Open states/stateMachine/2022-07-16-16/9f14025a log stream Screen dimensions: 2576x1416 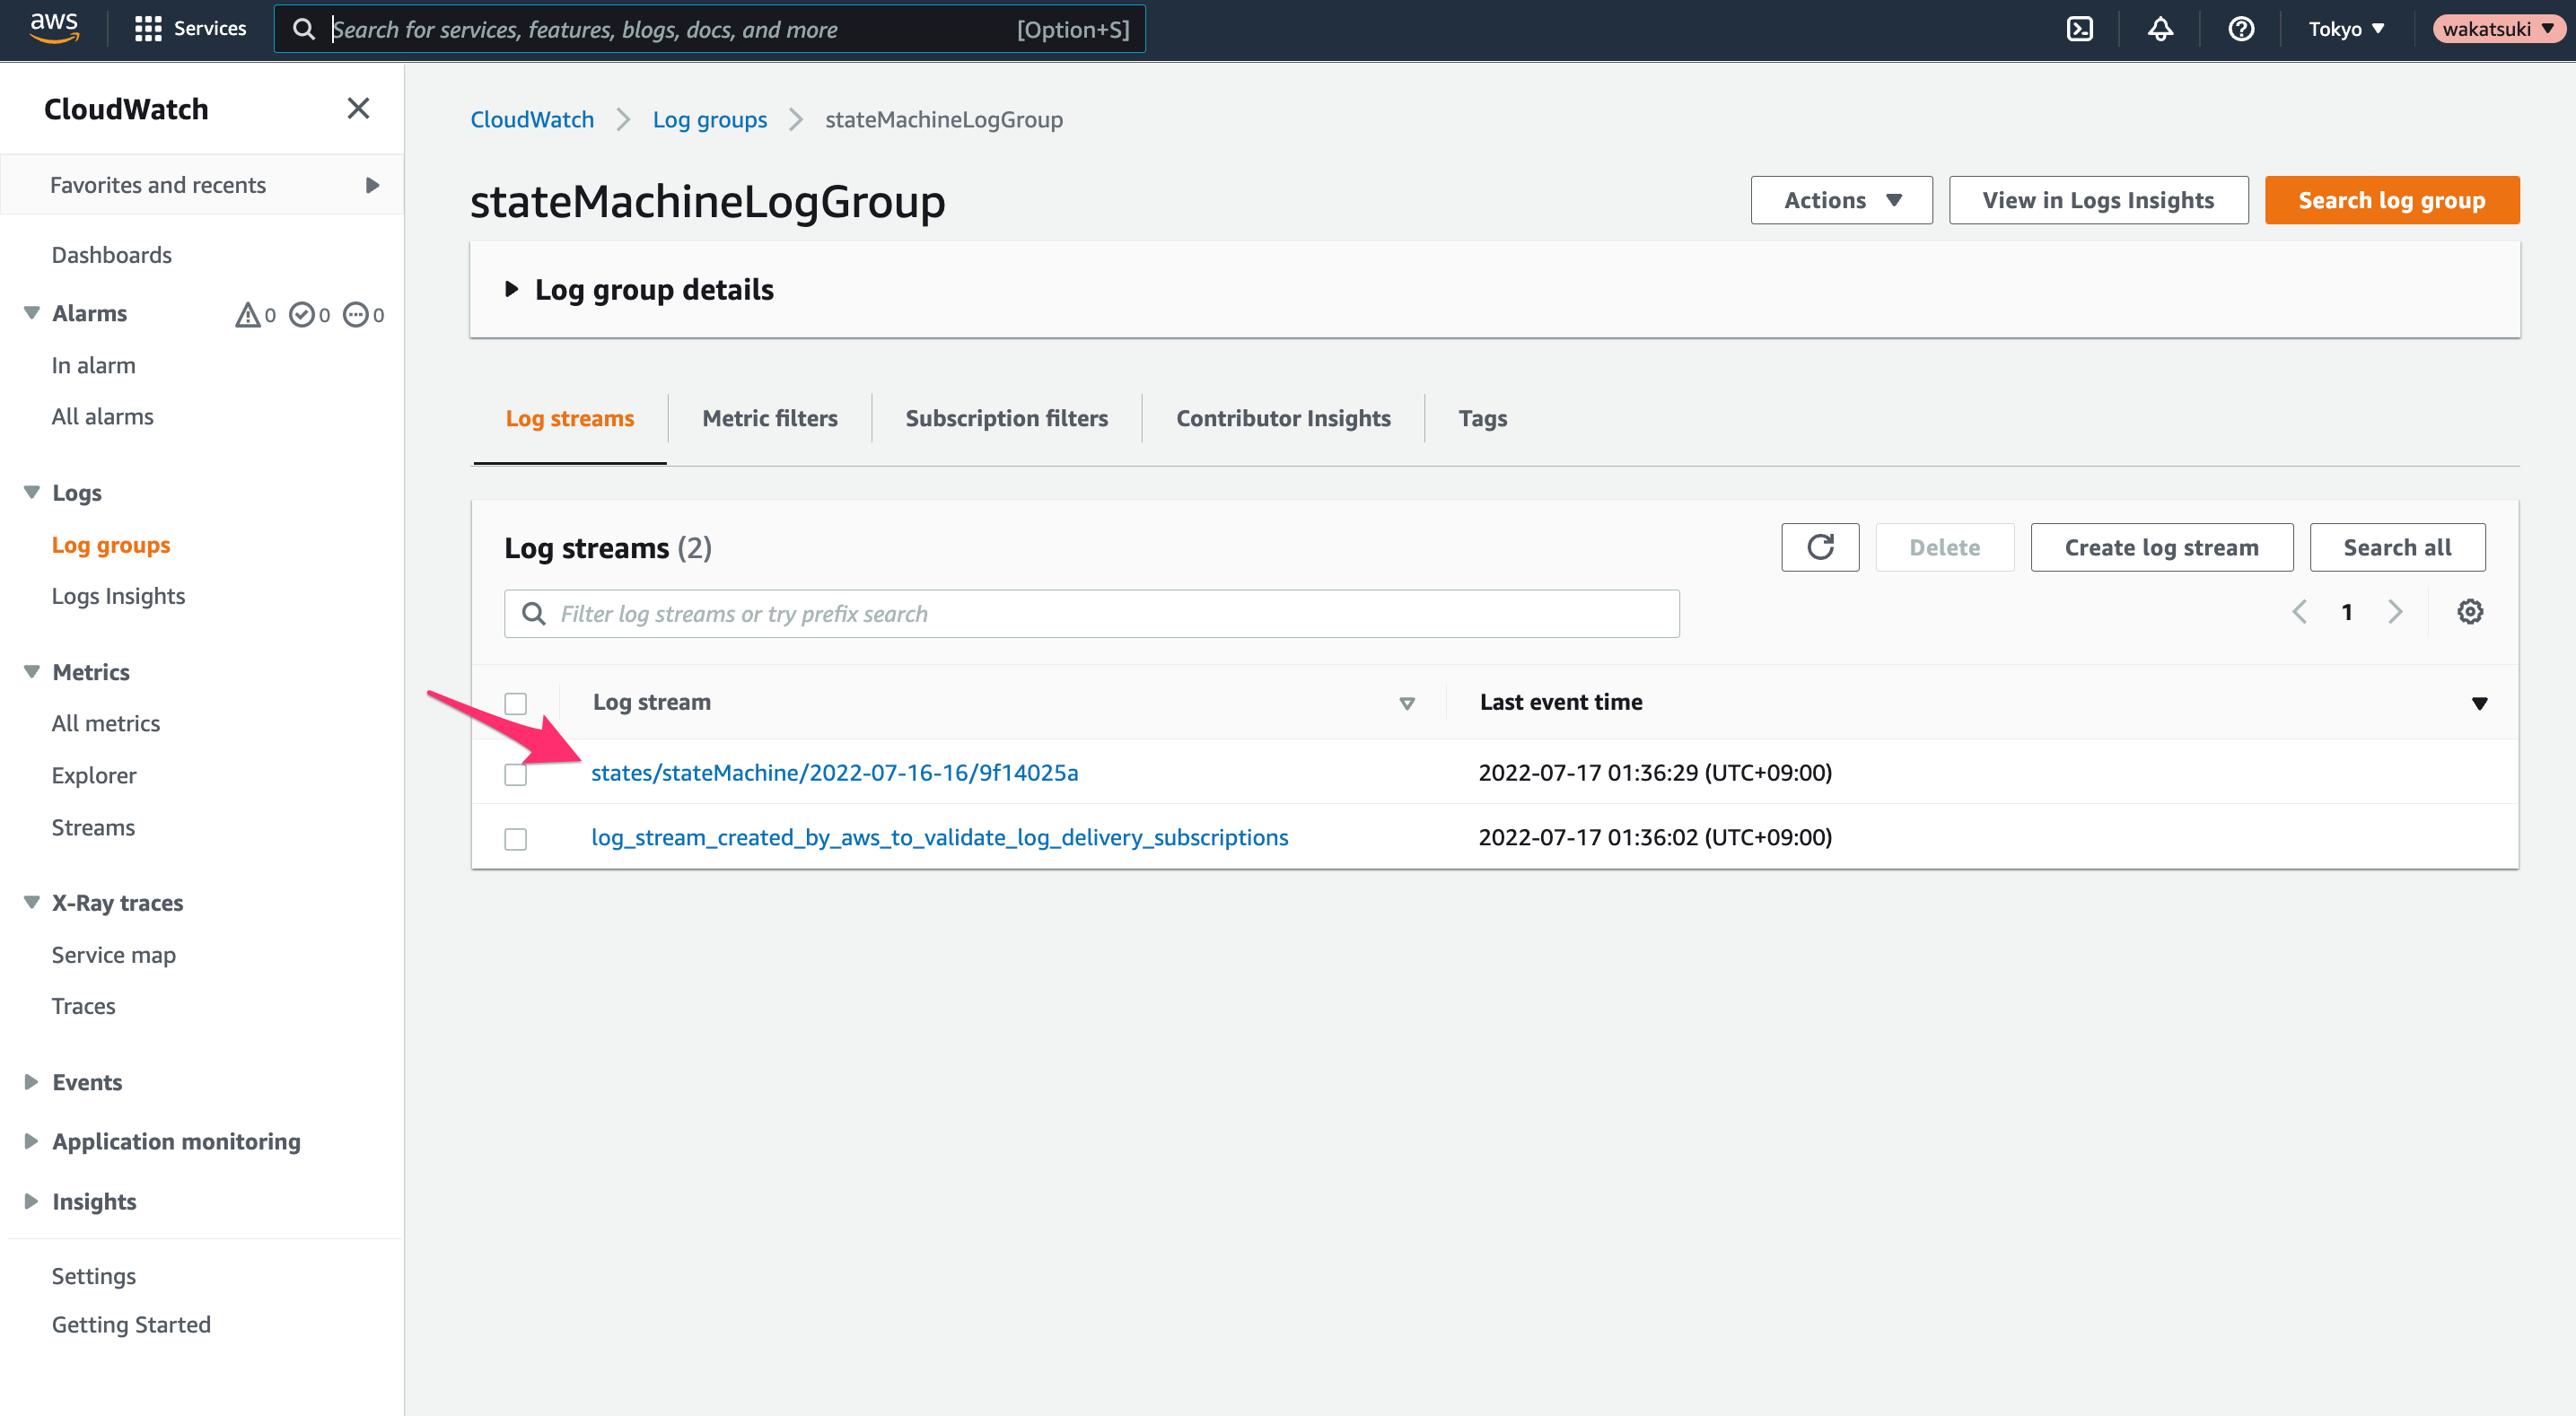point(834,772)
